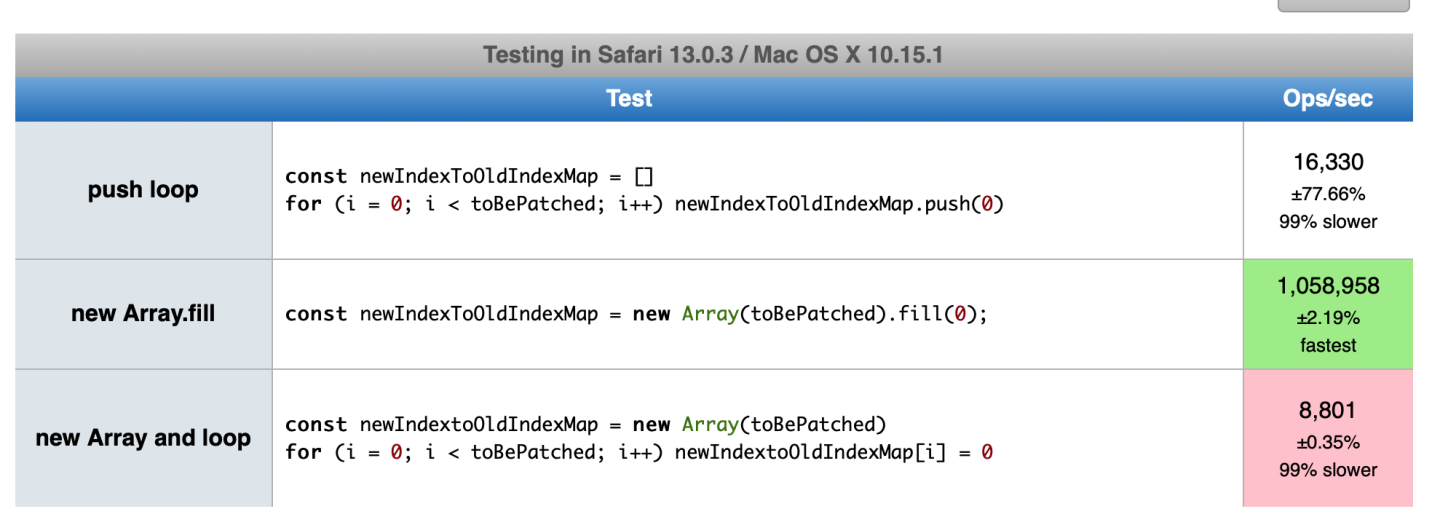Select the "new Array and loop" test name
The image size is (1440, 517).
[143, 438]
